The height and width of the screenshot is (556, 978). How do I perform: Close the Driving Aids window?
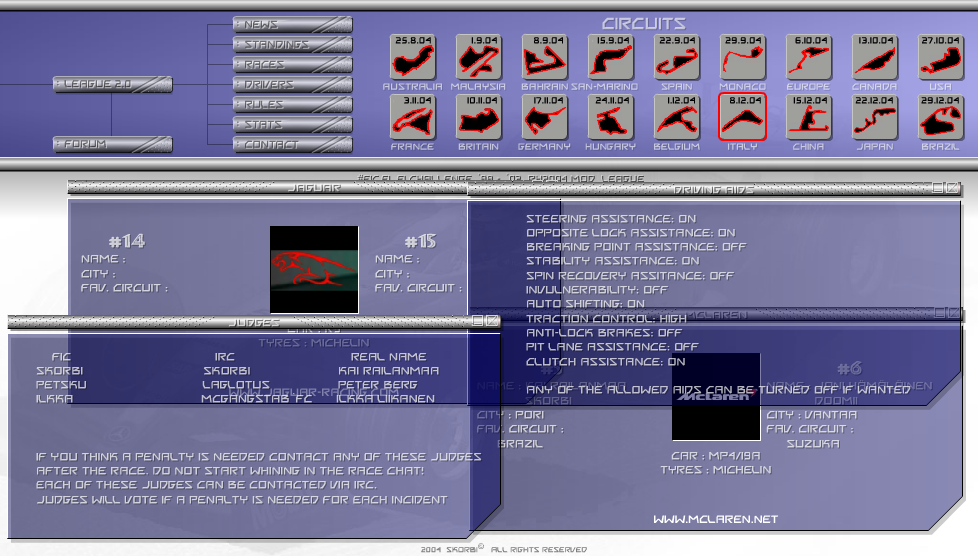(952, 187)
